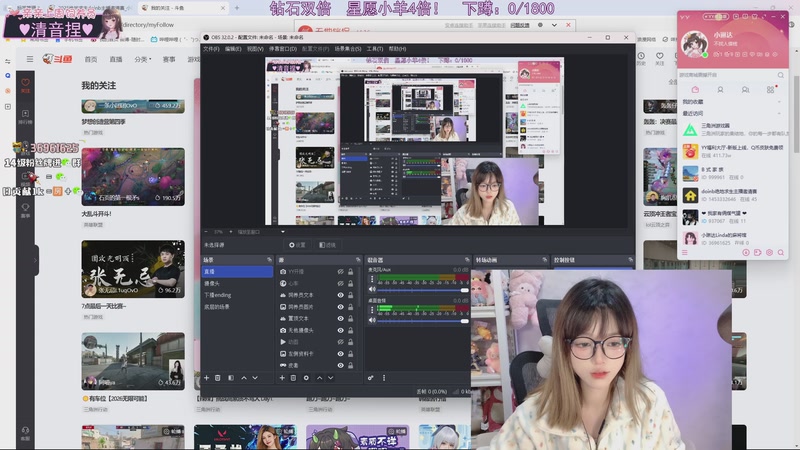The width and height of the screenshot is (800, 450).
Task: Open desktop audio channel options dots
Action: tap(372, 310)
